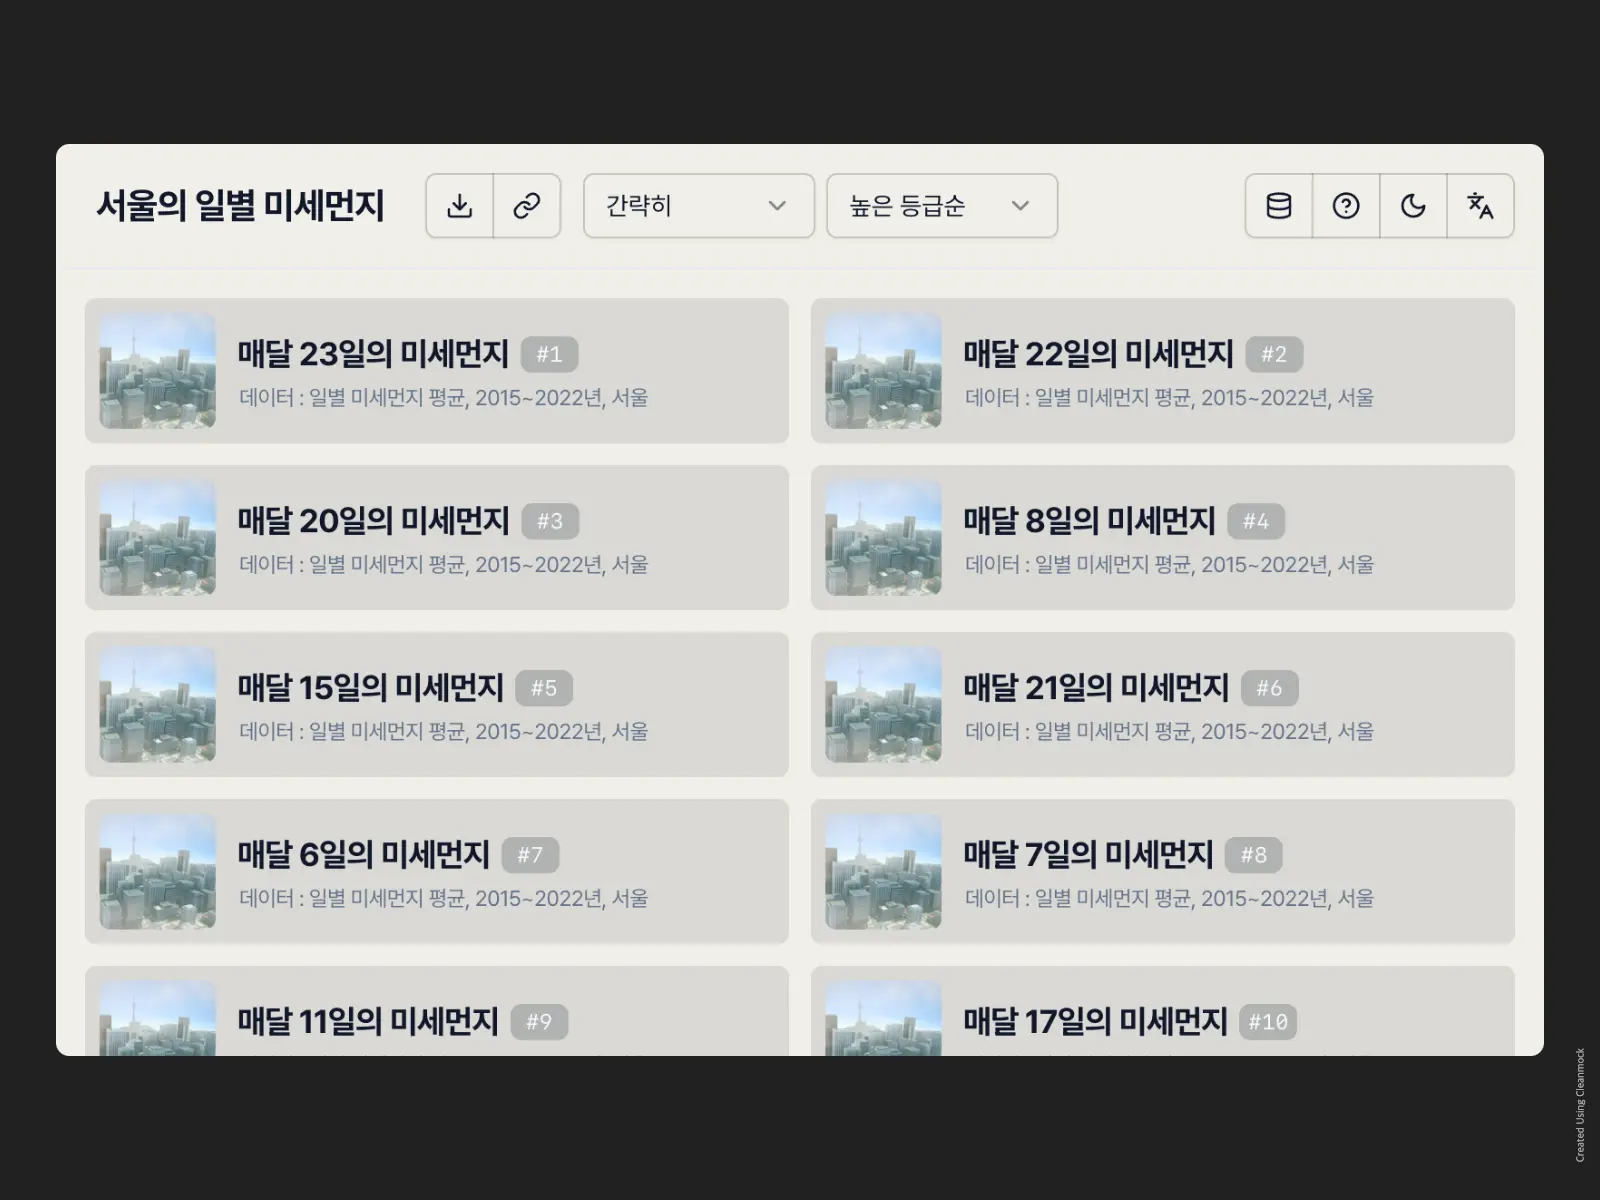This screenshot has width=1600, height=1200.
Task: Toggle dark mode with the moon icon
Action: click(x=1413, y=206)
